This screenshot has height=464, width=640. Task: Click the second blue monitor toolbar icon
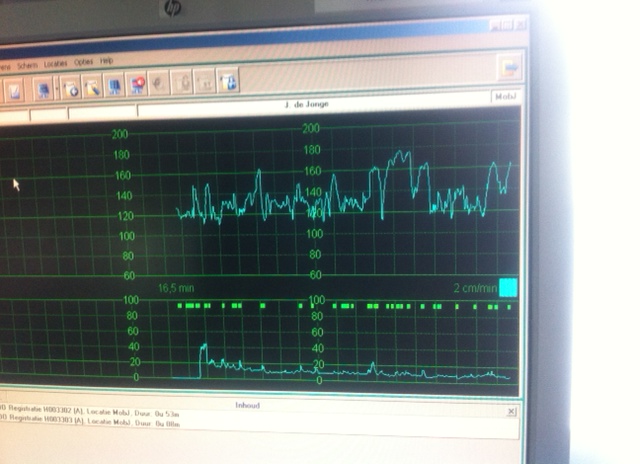click(114, 86)
